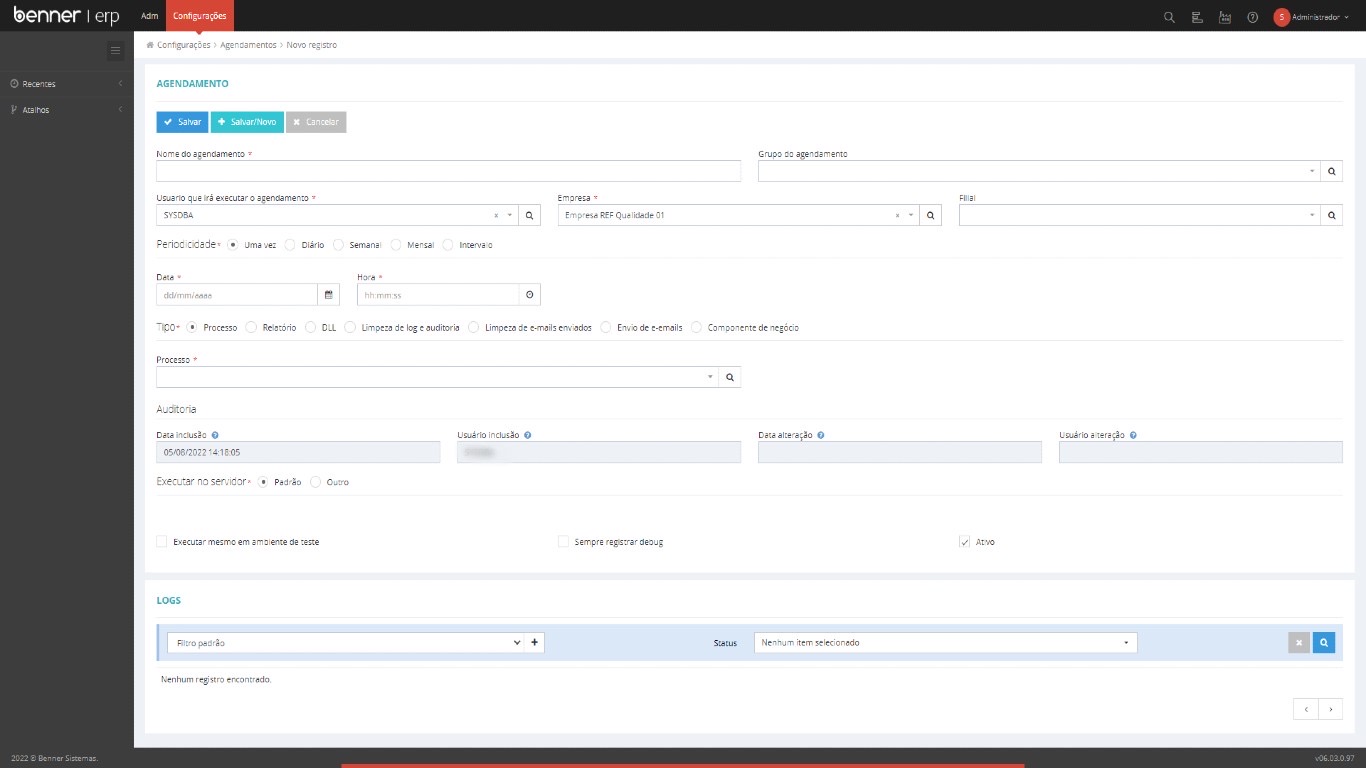Select Semanal periodicity
Viewport: 1366px width, 768px height.
click(339, 245)
